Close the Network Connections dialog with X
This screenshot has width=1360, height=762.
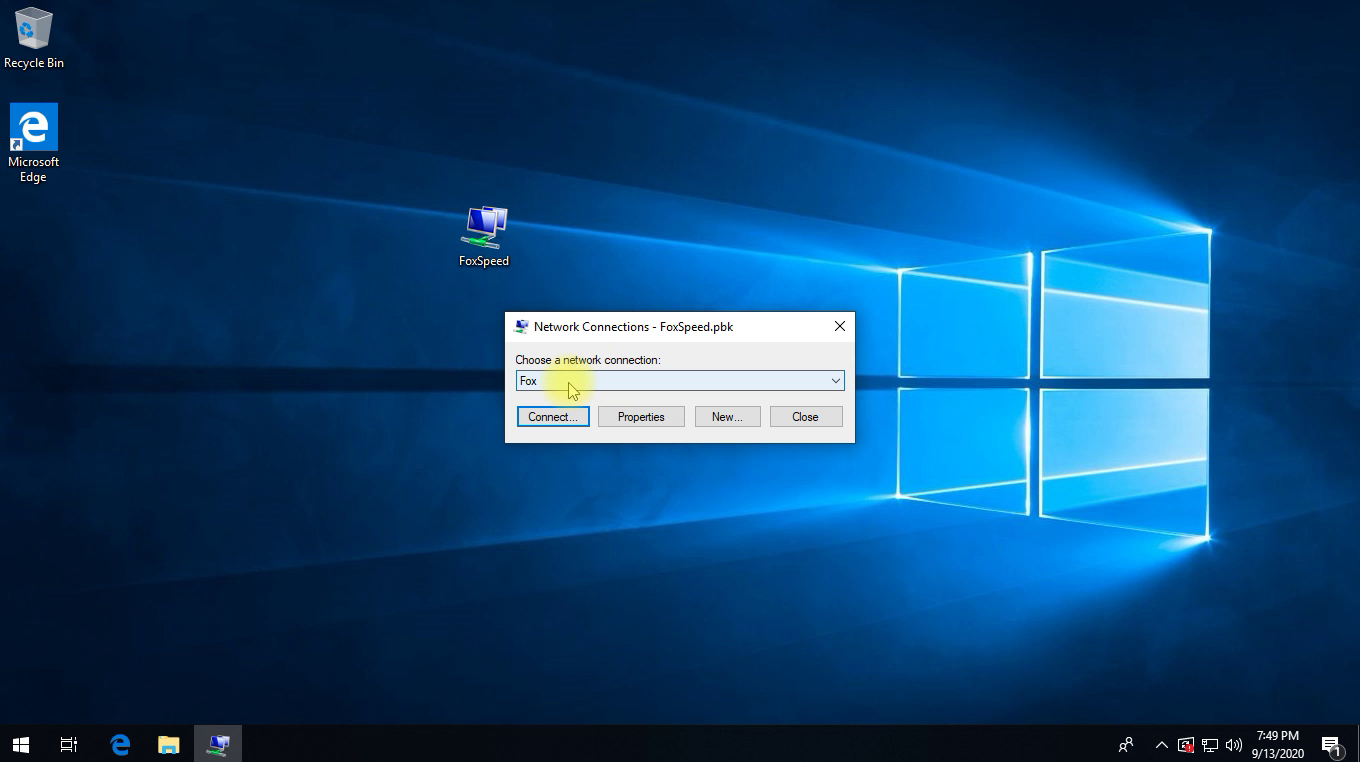coord(840,326)
